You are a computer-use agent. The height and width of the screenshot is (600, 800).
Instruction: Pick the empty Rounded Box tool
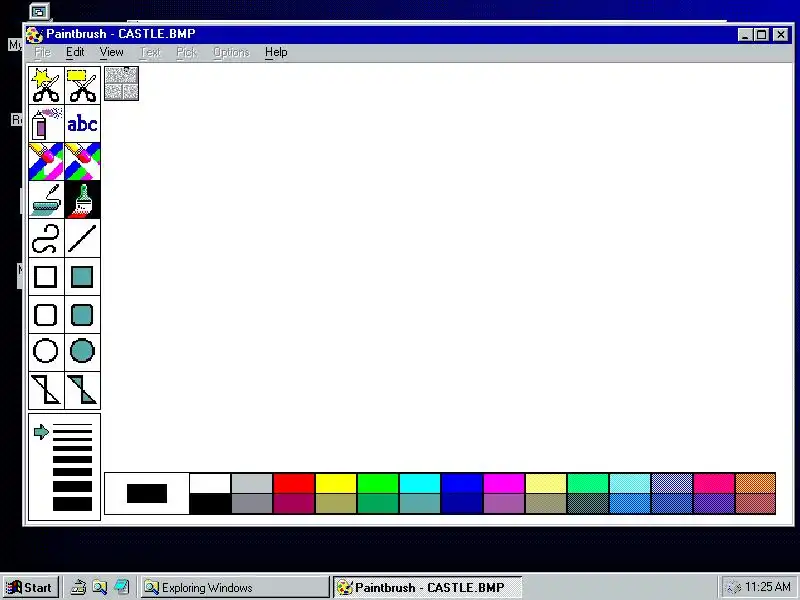pyautogui.click(x=46, y=315)
